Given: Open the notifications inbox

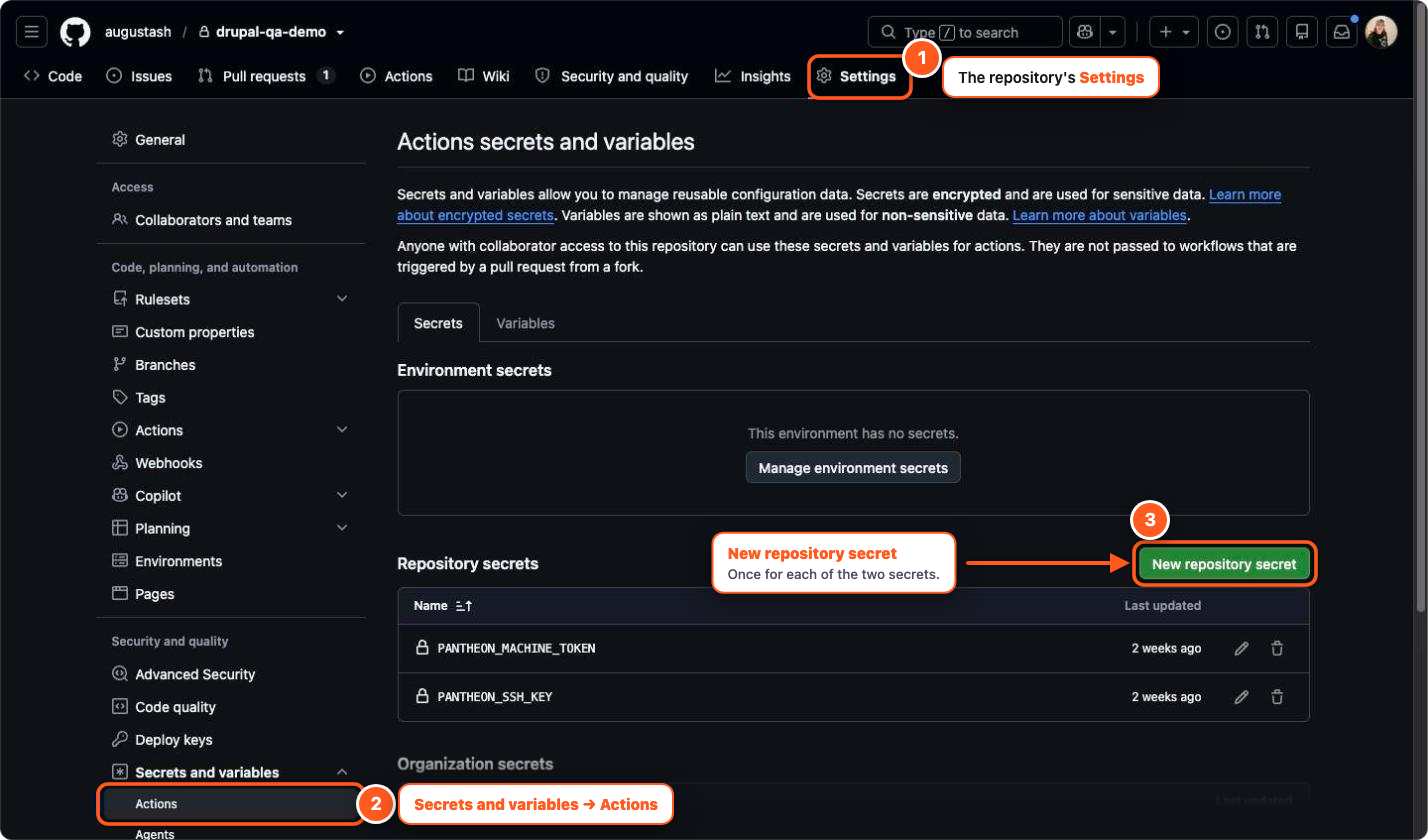Looking at the screenshot, I should click(1341, 32).
